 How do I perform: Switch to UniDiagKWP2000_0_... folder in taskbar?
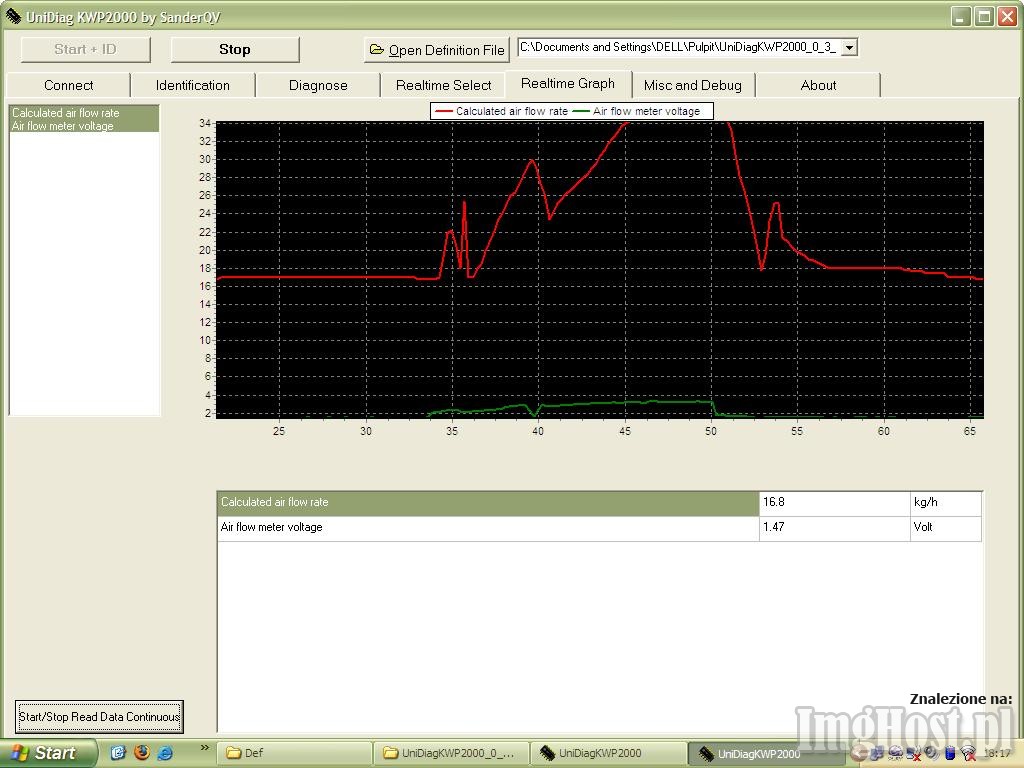tap(451, 753)
